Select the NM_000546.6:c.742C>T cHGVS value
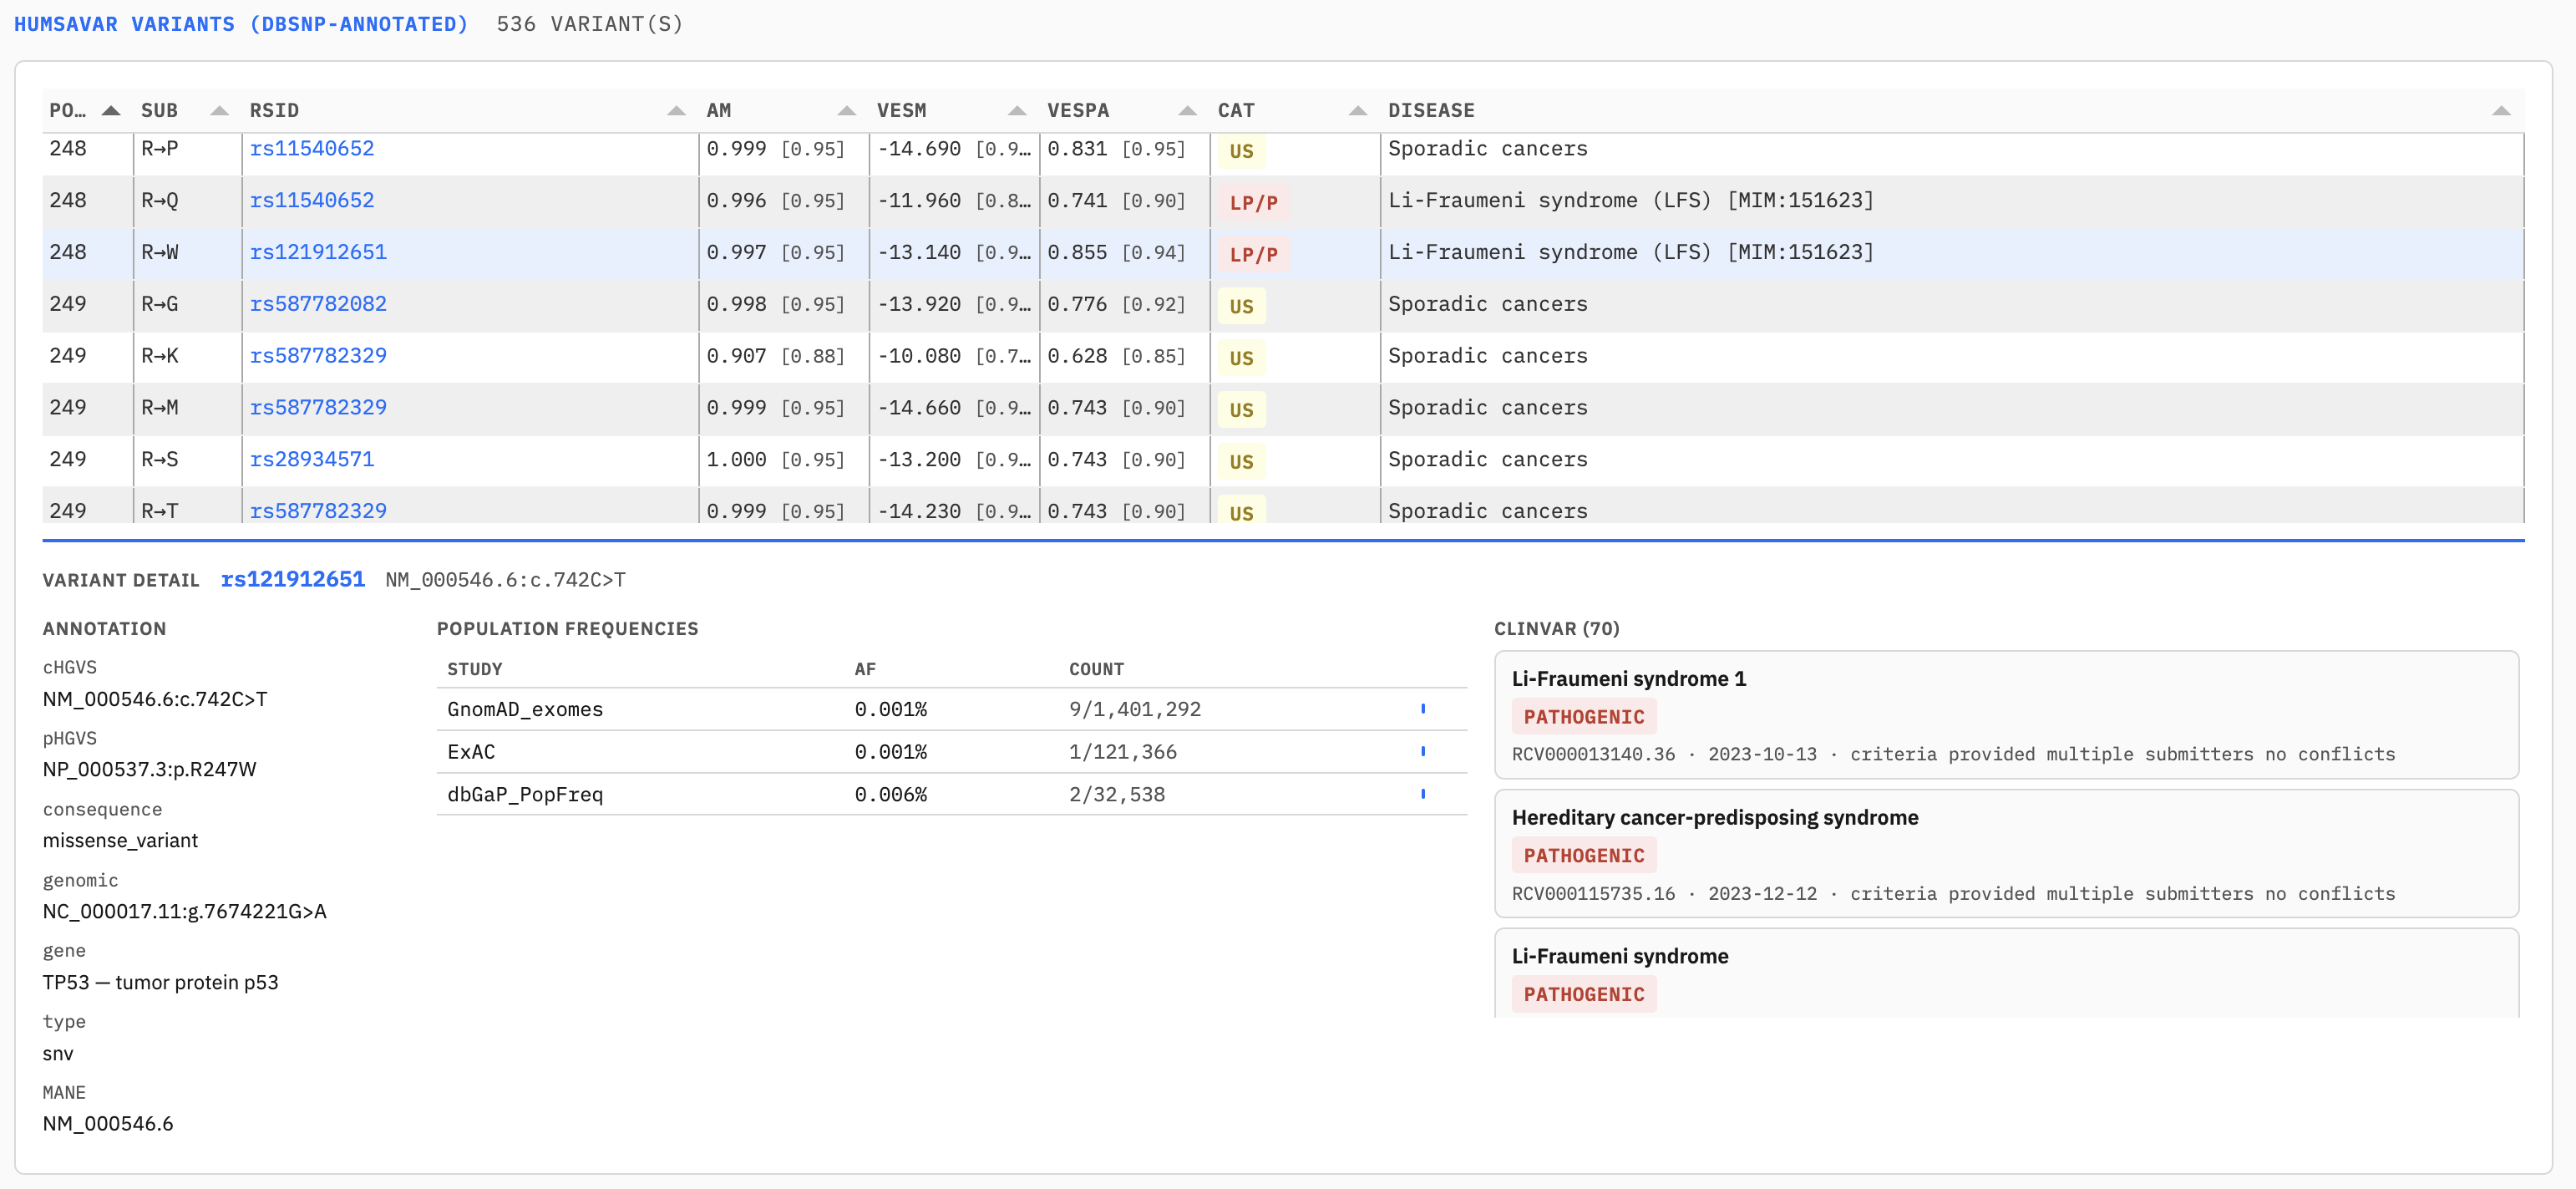 (x=155, y=699)
